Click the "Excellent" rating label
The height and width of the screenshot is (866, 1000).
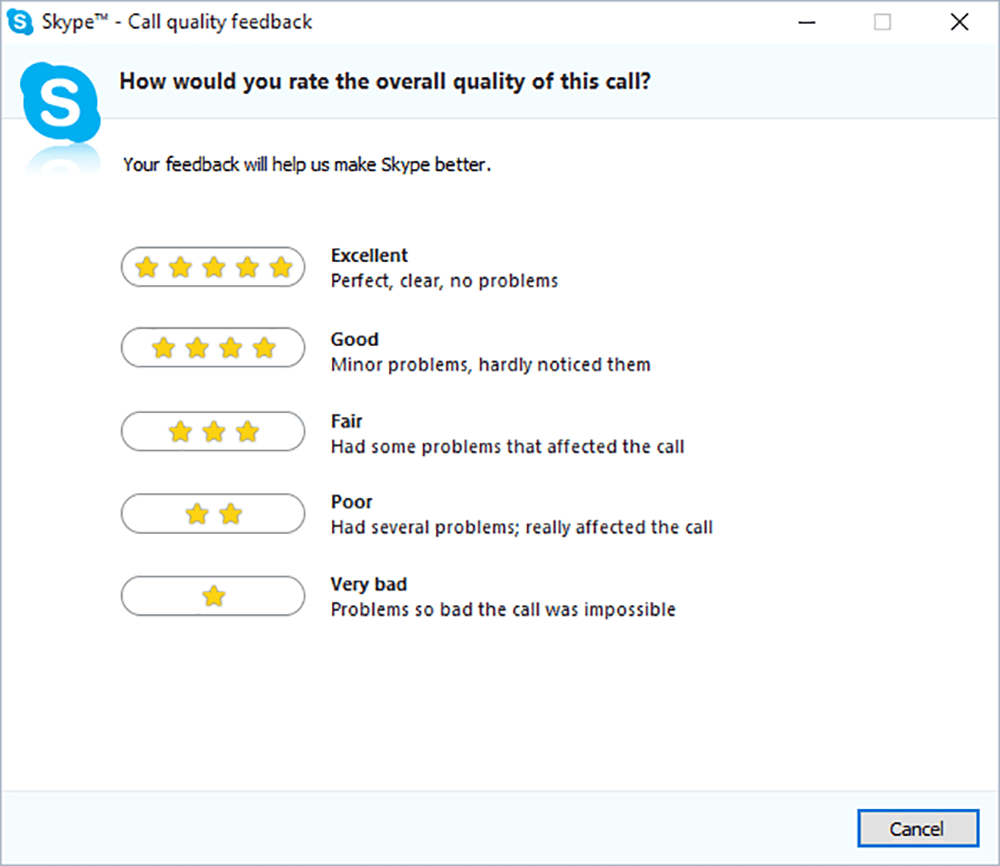369,255
